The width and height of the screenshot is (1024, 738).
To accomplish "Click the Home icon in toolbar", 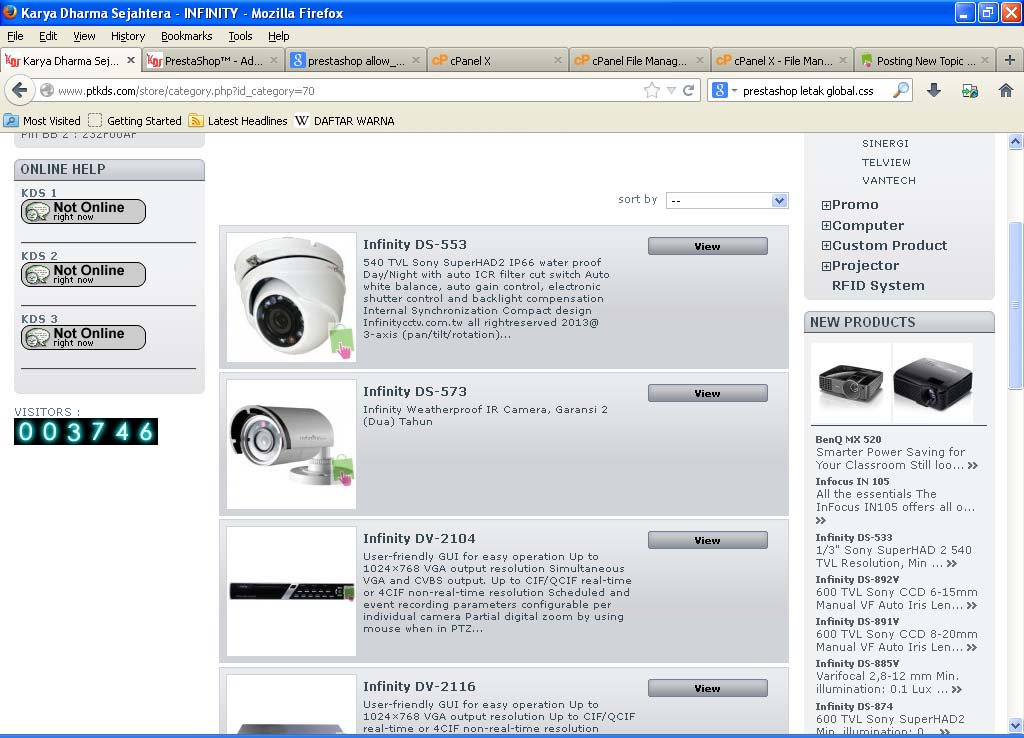I will (1006, 90).
